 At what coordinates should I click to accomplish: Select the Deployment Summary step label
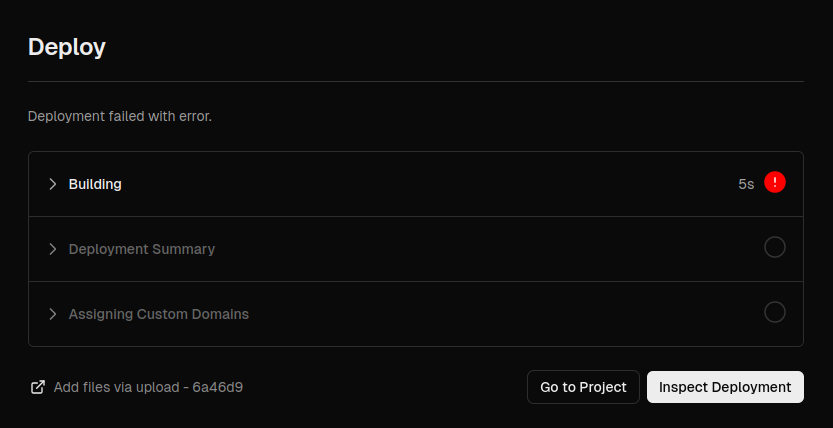tap(141, 249)
